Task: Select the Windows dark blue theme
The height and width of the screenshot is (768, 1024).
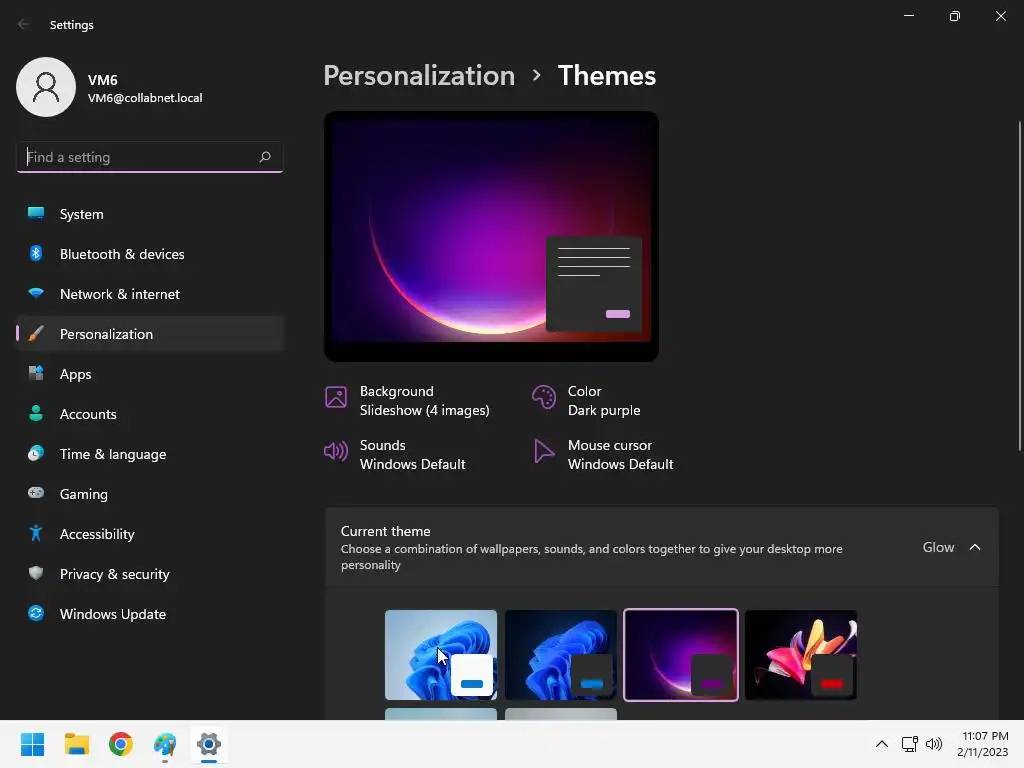Action: pyautogui.click(x=561, y=655)
